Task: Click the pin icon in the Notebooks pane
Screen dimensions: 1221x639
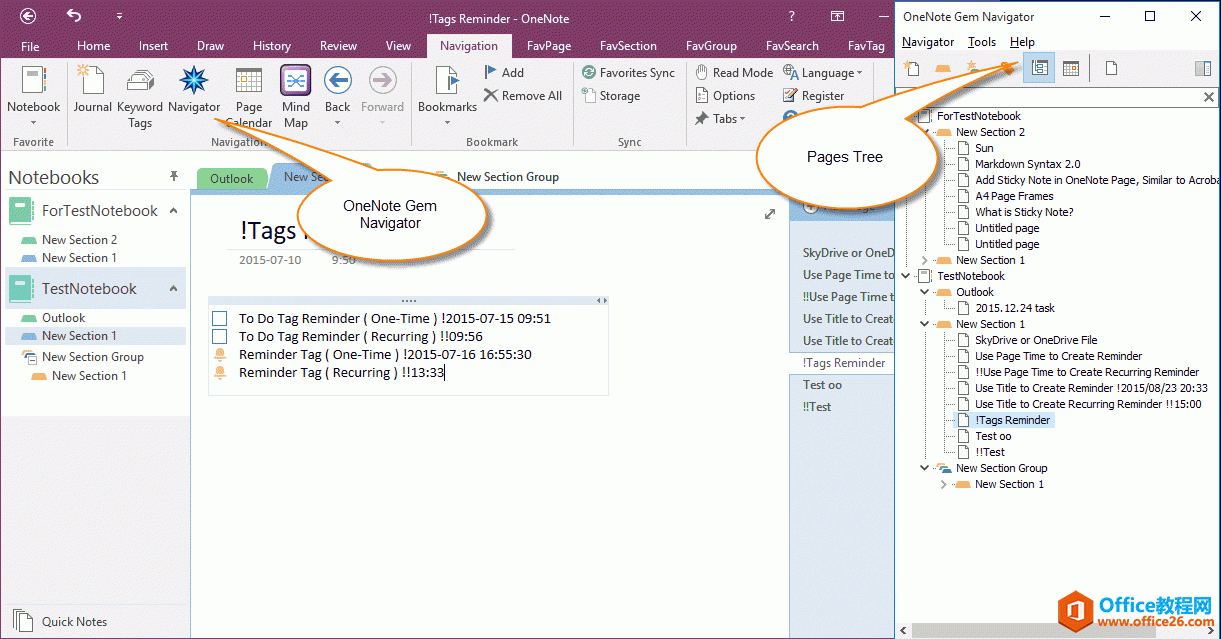Action: (172, 176)
